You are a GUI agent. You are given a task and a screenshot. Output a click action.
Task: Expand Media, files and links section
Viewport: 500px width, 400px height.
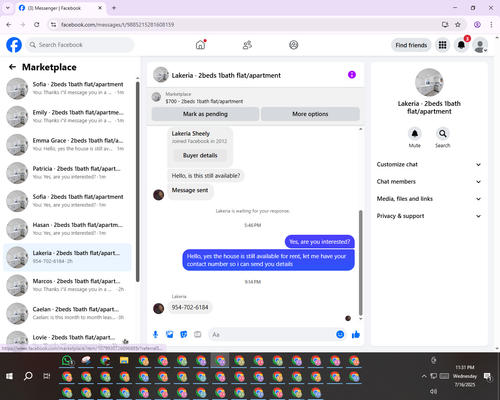[429, 199]
